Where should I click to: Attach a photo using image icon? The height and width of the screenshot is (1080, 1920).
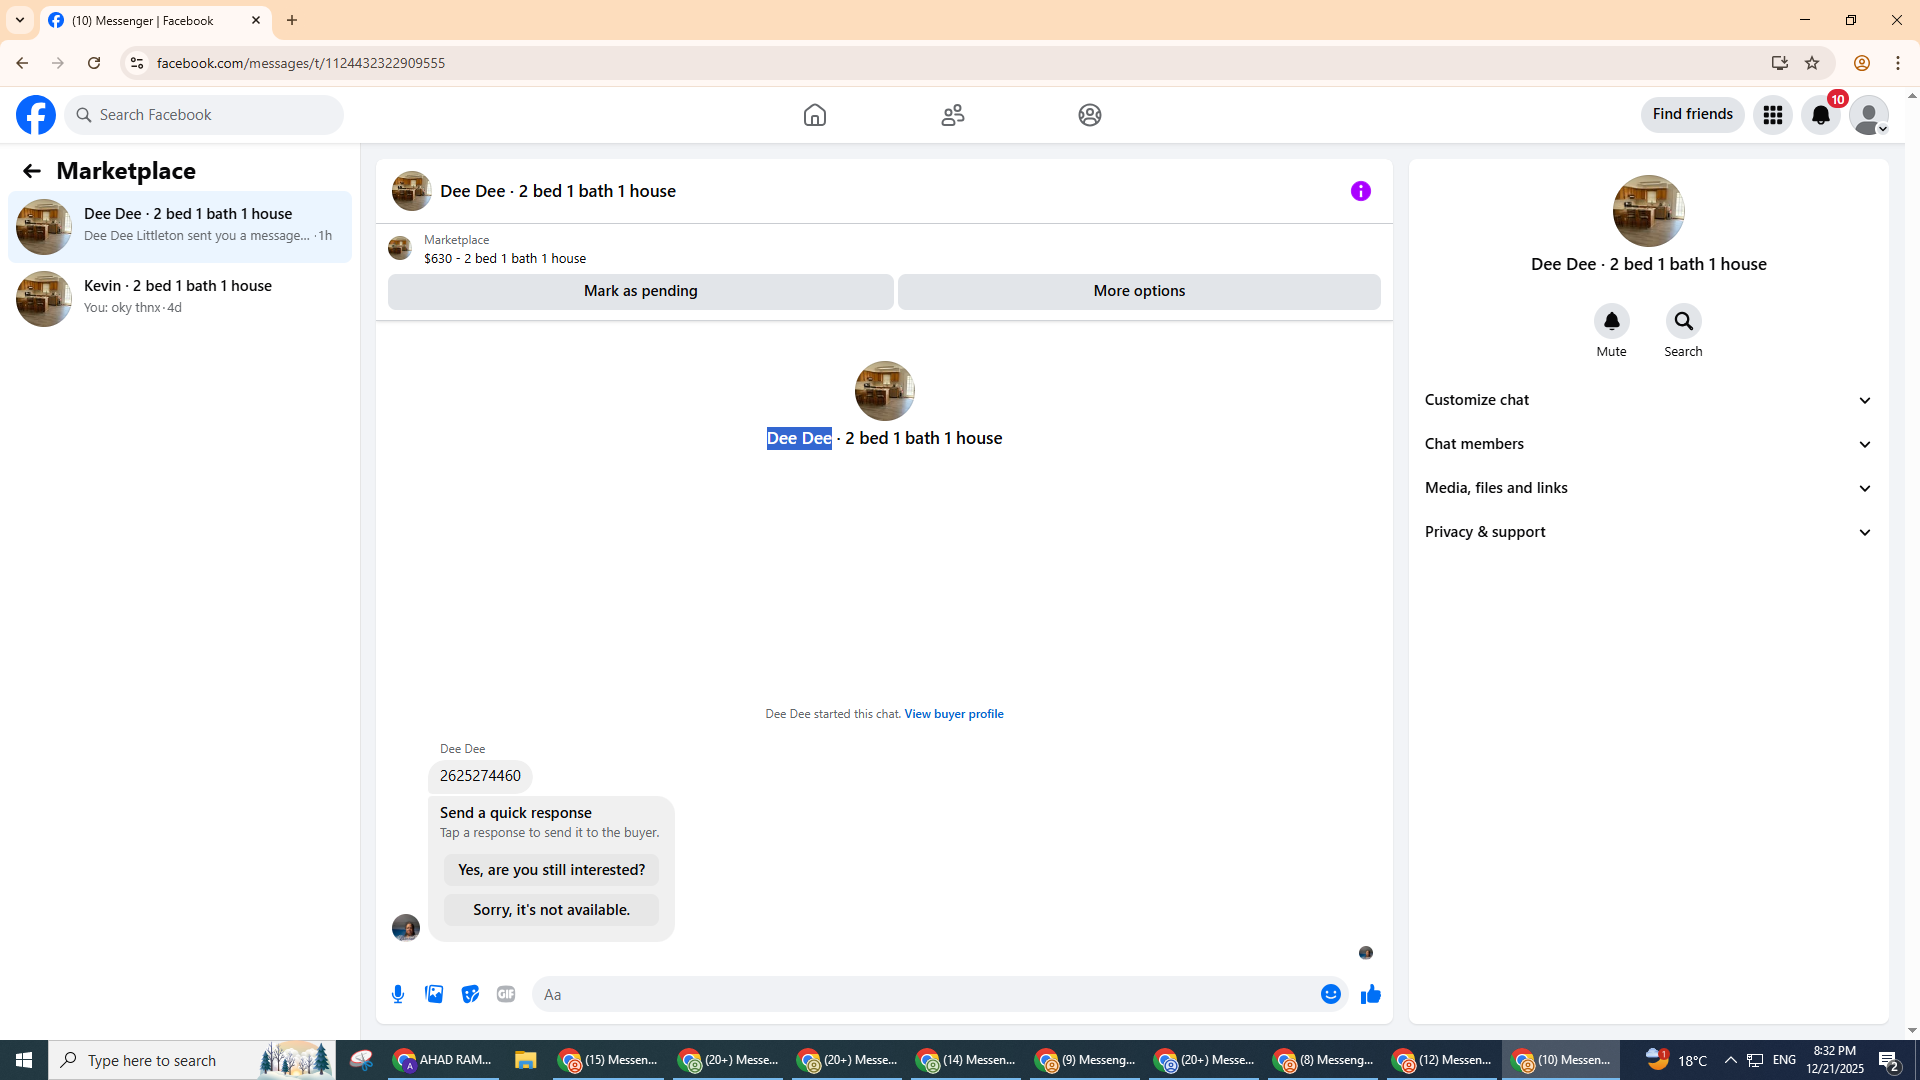pos(434,994)
